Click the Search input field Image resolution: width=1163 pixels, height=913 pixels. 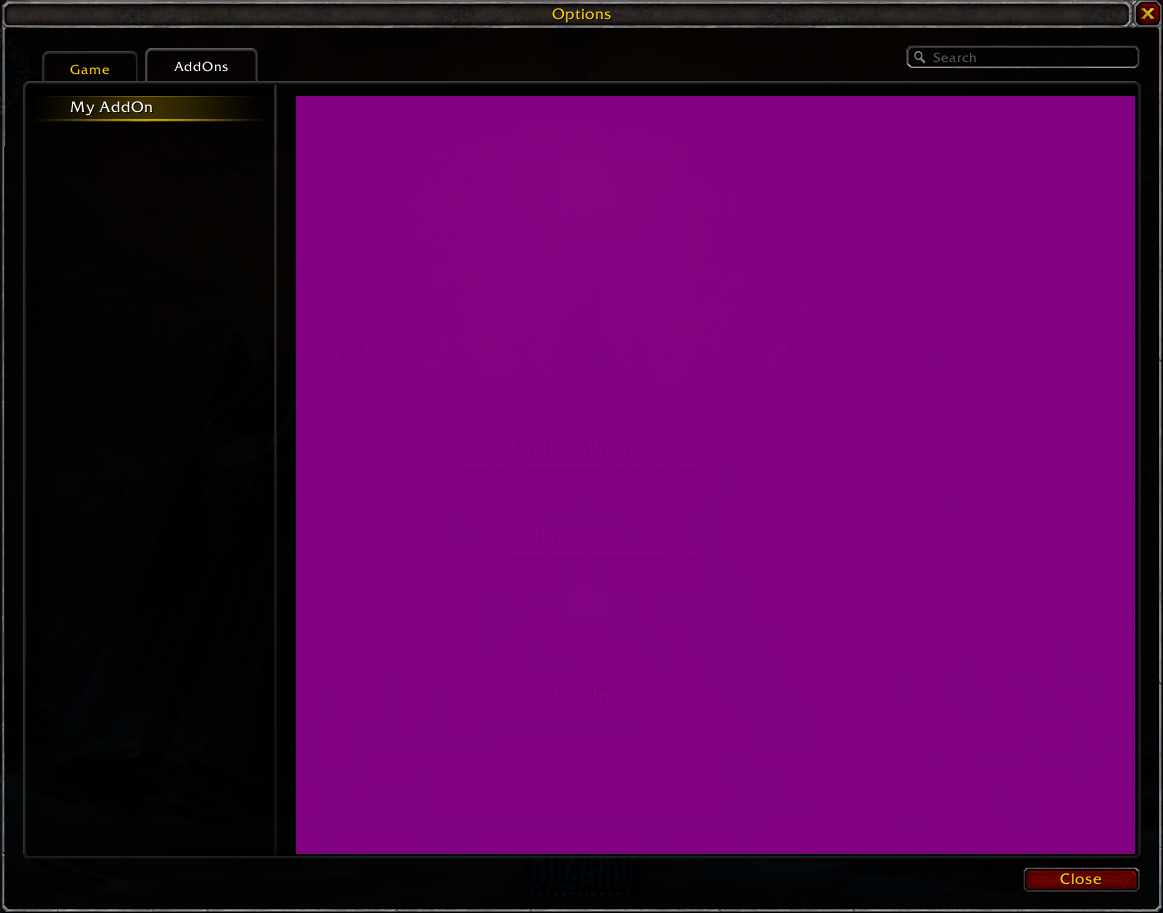pos(1022,57)
